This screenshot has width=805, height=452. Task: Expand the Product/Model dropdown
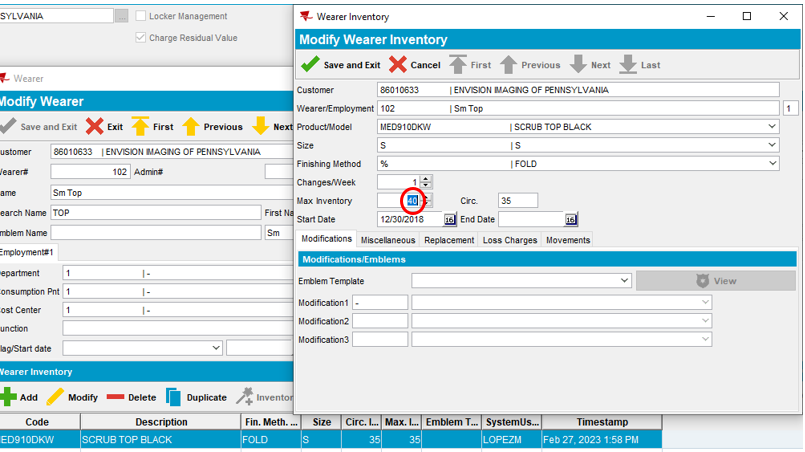click(771, 127)
